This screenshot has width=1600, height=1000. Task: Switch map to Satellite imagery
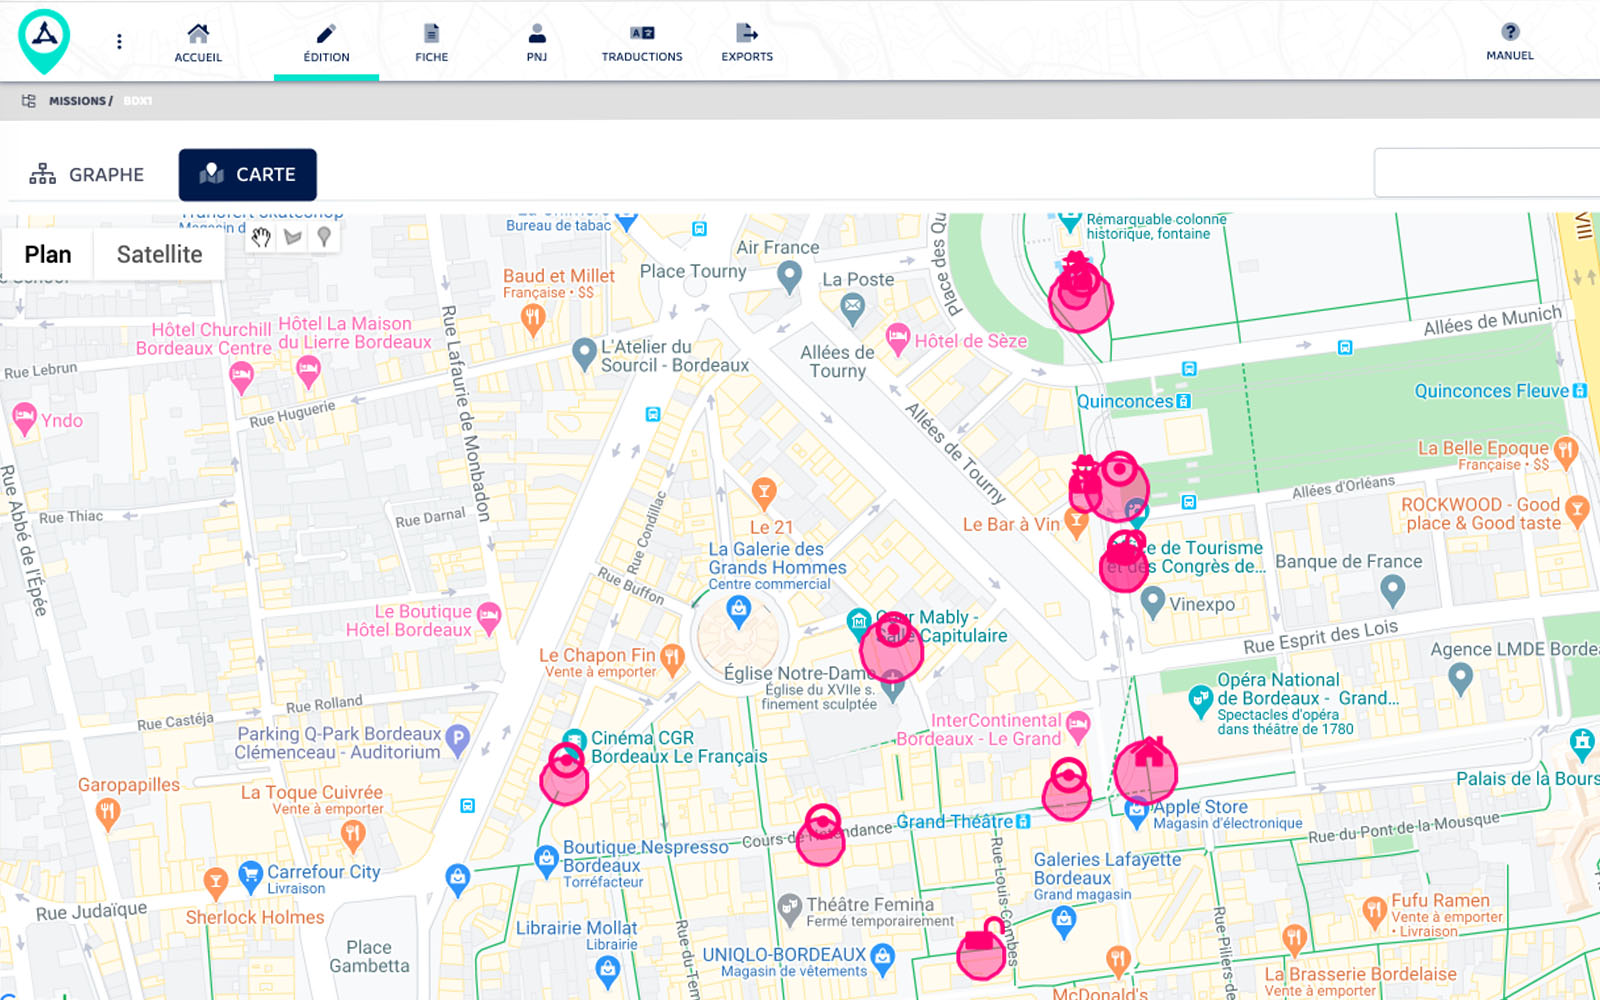[159, 254]
